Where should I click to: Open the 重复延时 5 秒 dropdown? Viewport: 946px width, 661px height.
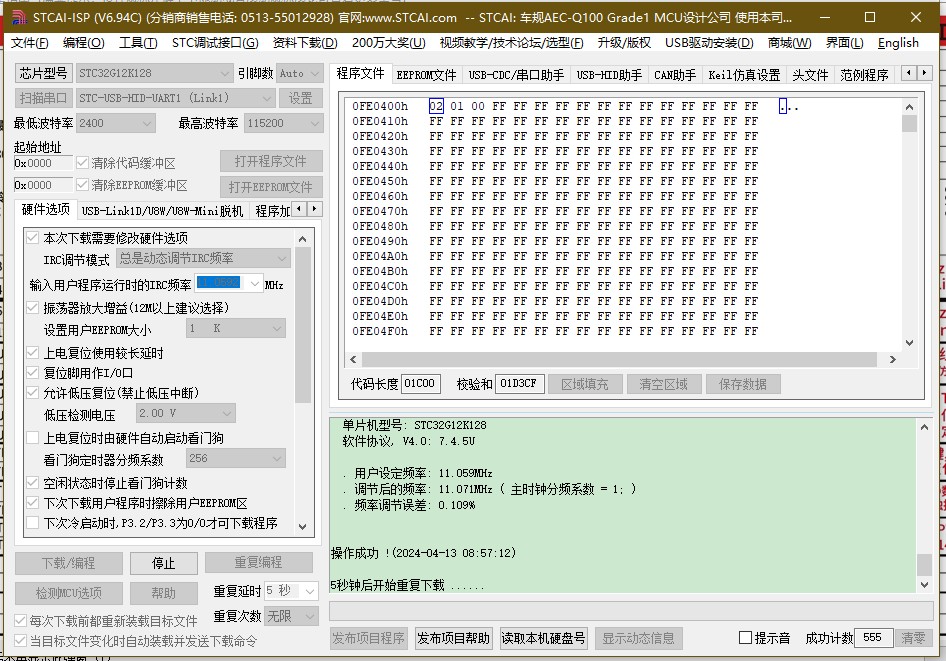291,590
